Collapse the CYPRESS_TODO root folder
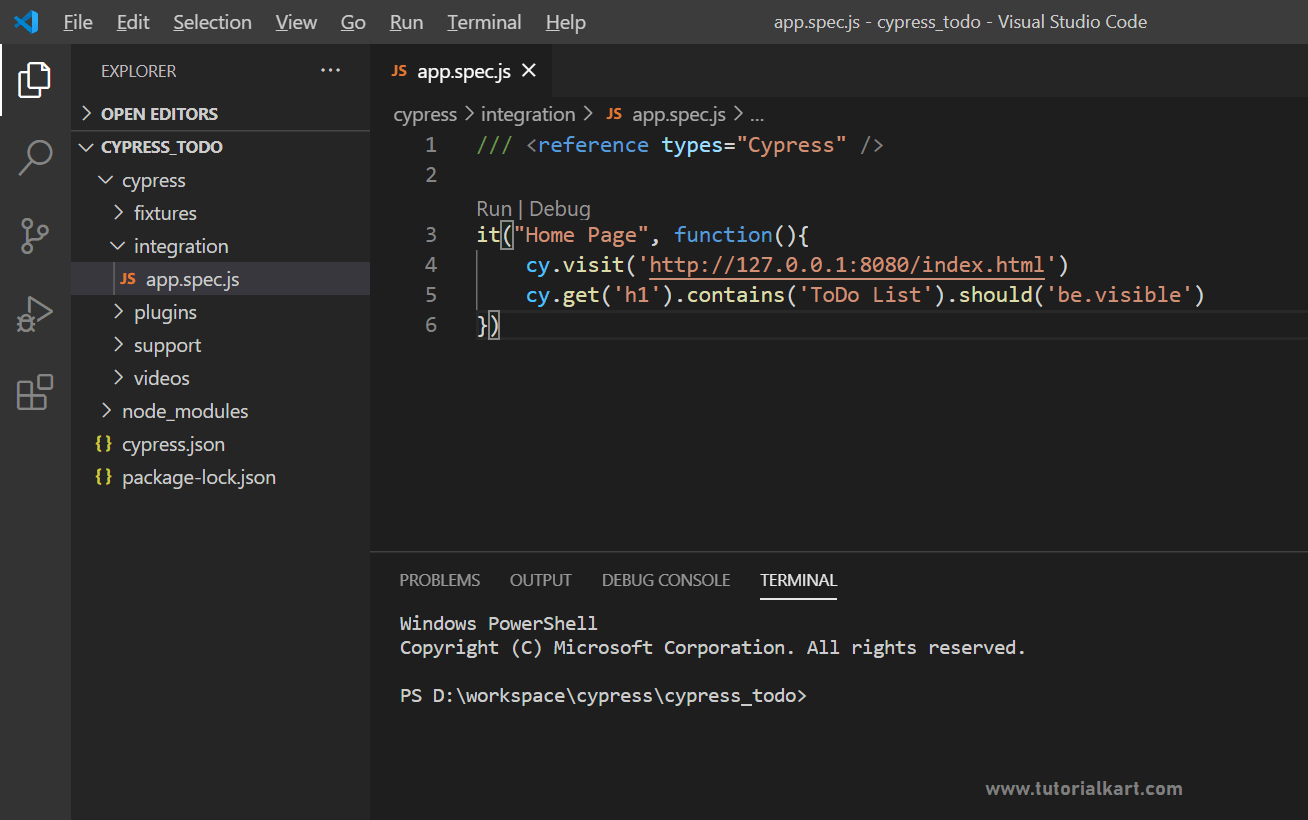1308x820 pixels. tap(161, 147)
